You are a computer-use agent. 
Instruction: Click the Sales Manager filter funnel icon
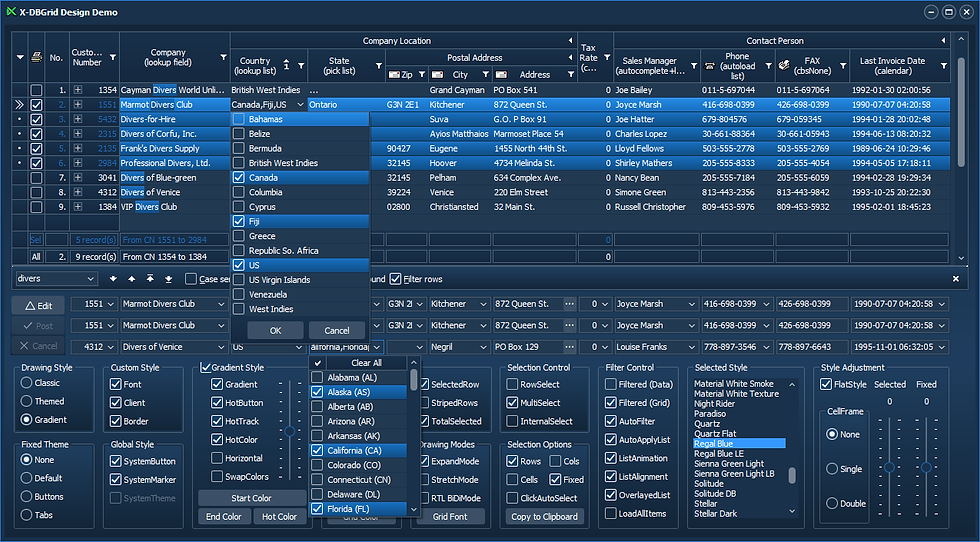coord(693,66)
